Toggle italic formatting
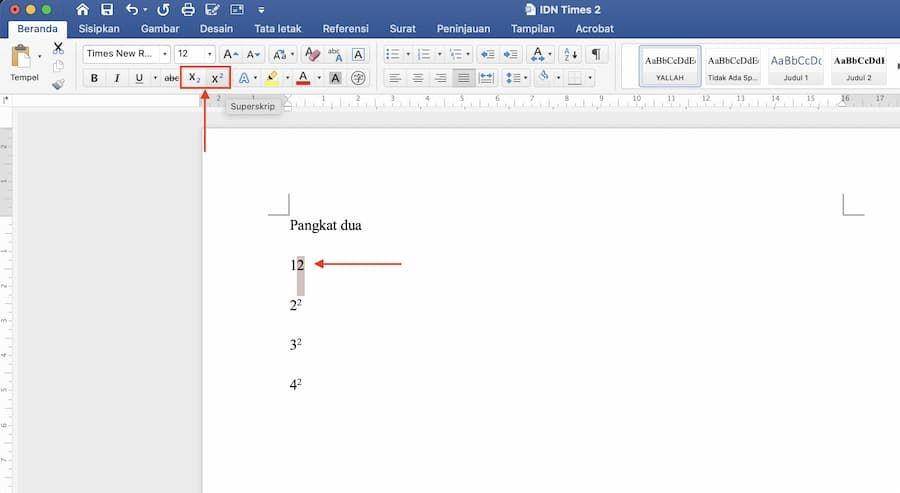This screenshot has height=493, width=900. coord(117,78)
